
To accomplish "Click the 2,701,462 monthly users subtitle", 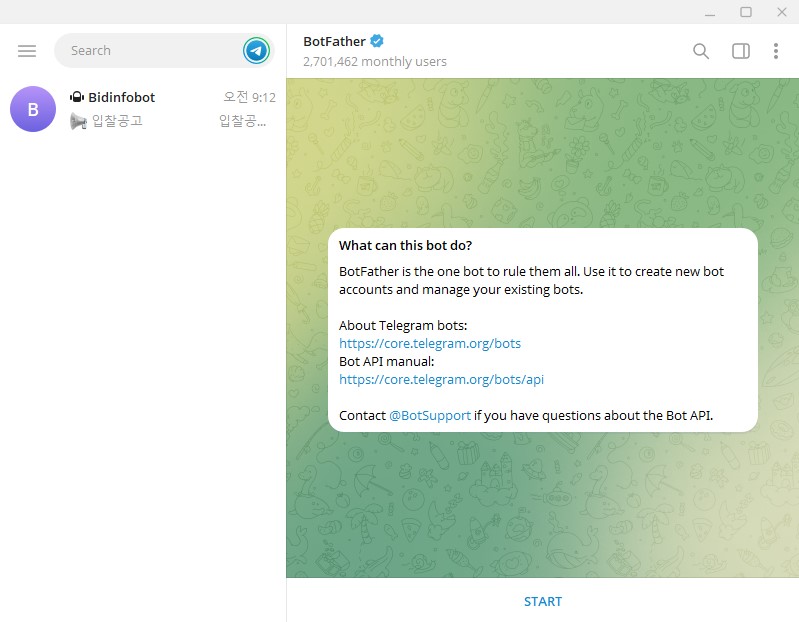I will point(375,62).
